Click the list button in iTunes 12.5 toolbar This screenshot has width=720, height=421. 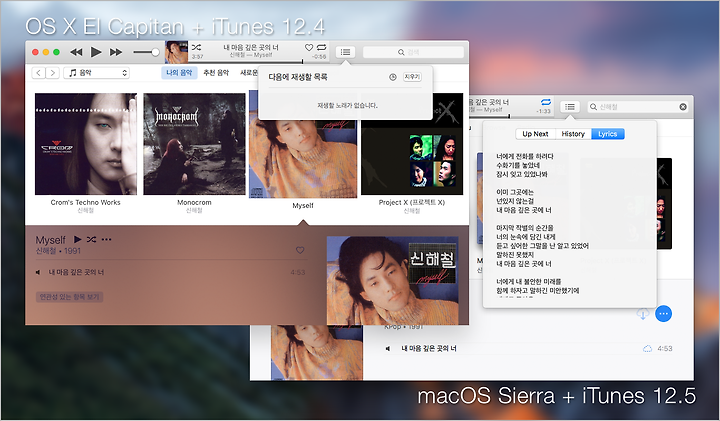[570, 107]
